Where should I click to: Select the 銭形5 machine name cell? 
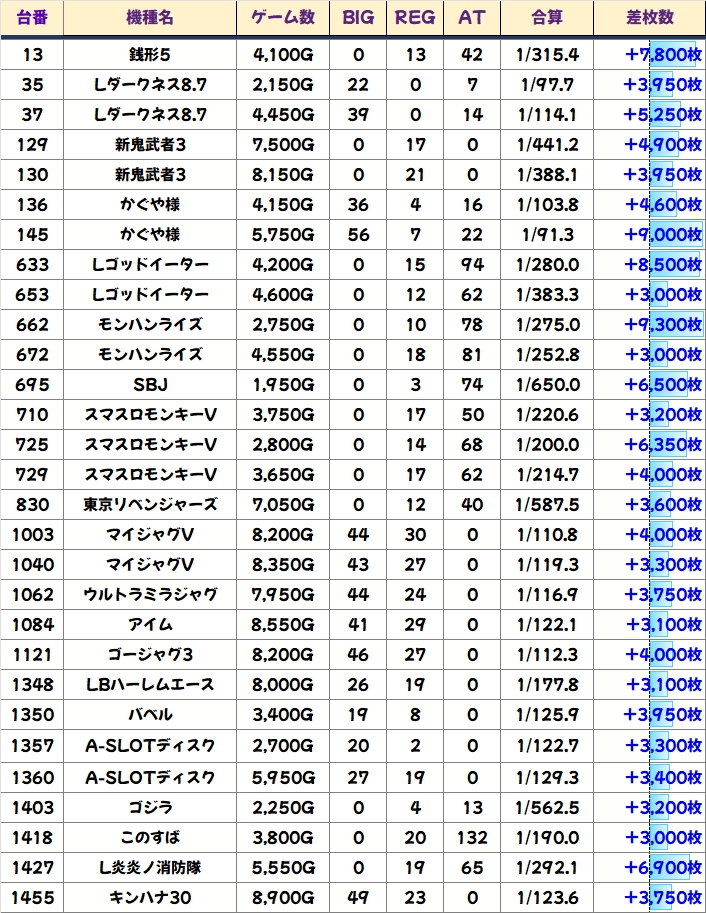tap(149, 55)
